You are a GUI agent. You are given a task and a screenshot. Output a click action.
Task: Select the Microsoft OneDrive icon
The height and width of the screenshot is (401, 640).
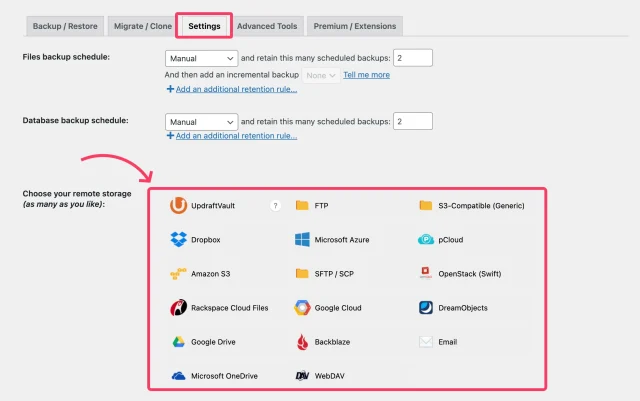[178, 376]
